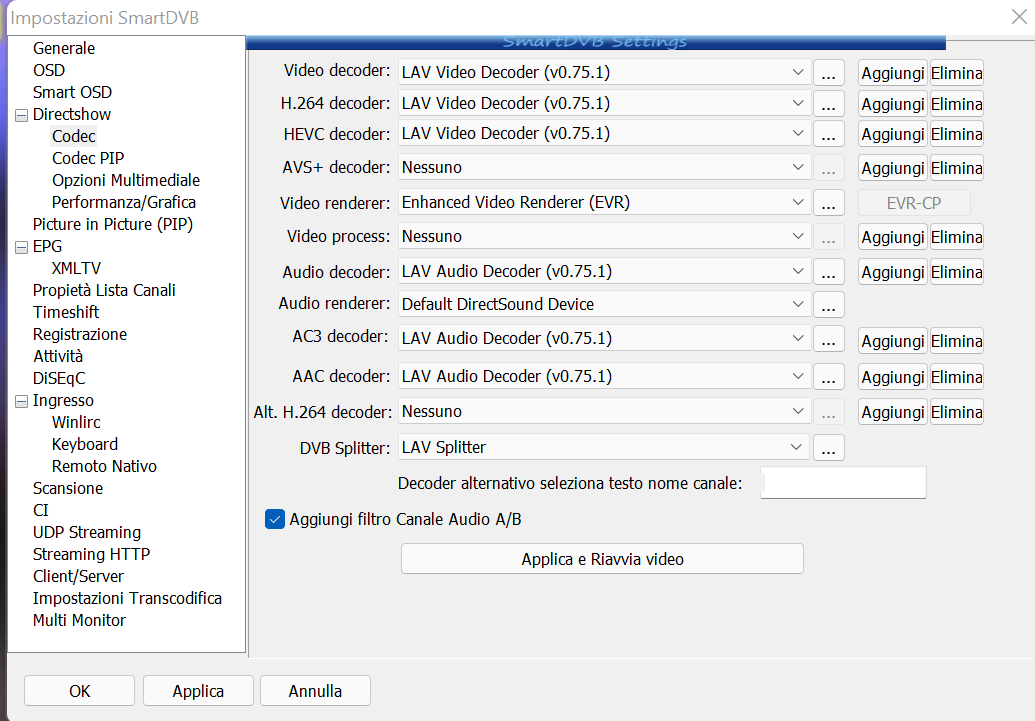1035x721 pixels.
Task: Select Smart OSD settings page
Action: click(x=73, y=92)
